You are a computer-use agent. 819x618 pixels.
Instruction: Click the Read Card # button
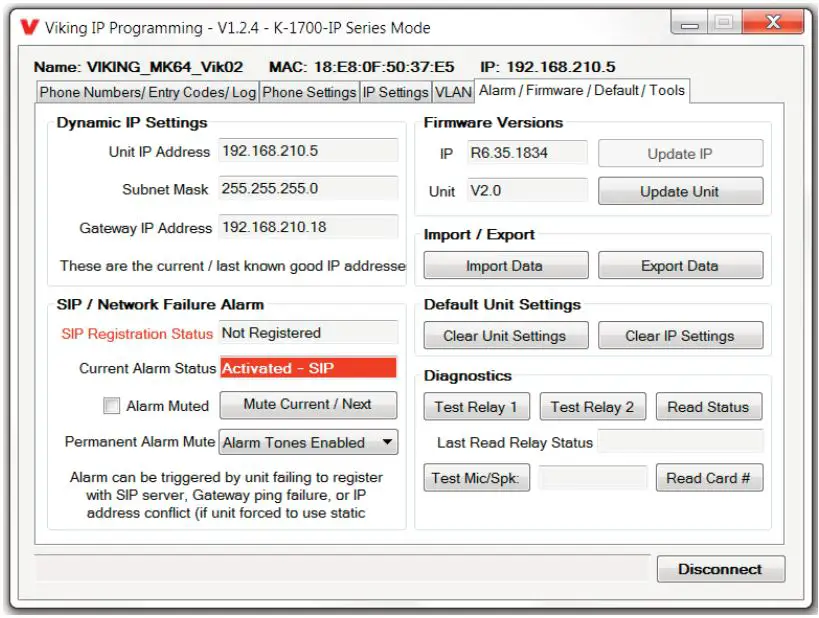coord(709,477)
